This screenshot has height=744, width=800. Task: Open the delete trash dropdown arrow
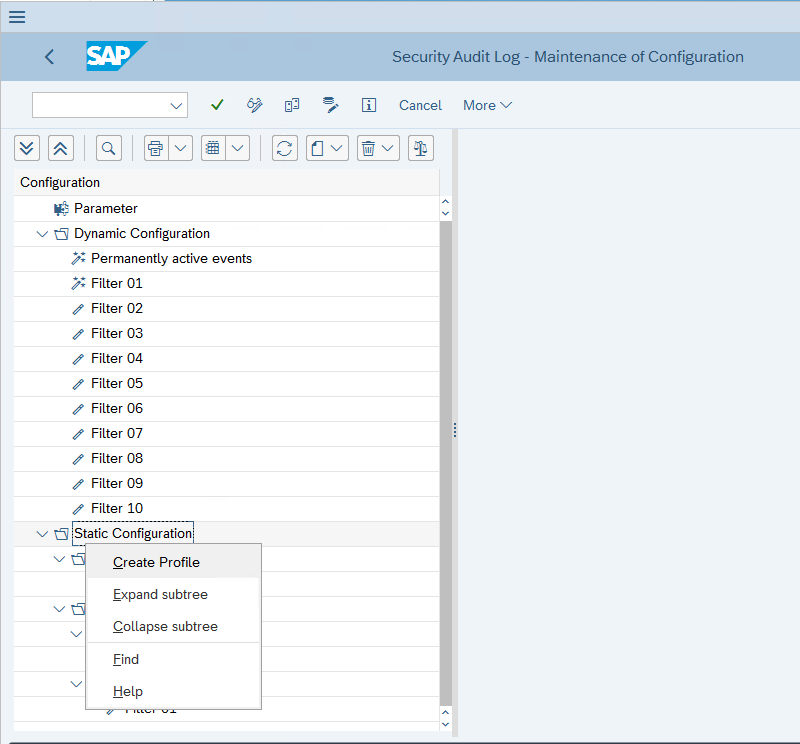point(388,148)
